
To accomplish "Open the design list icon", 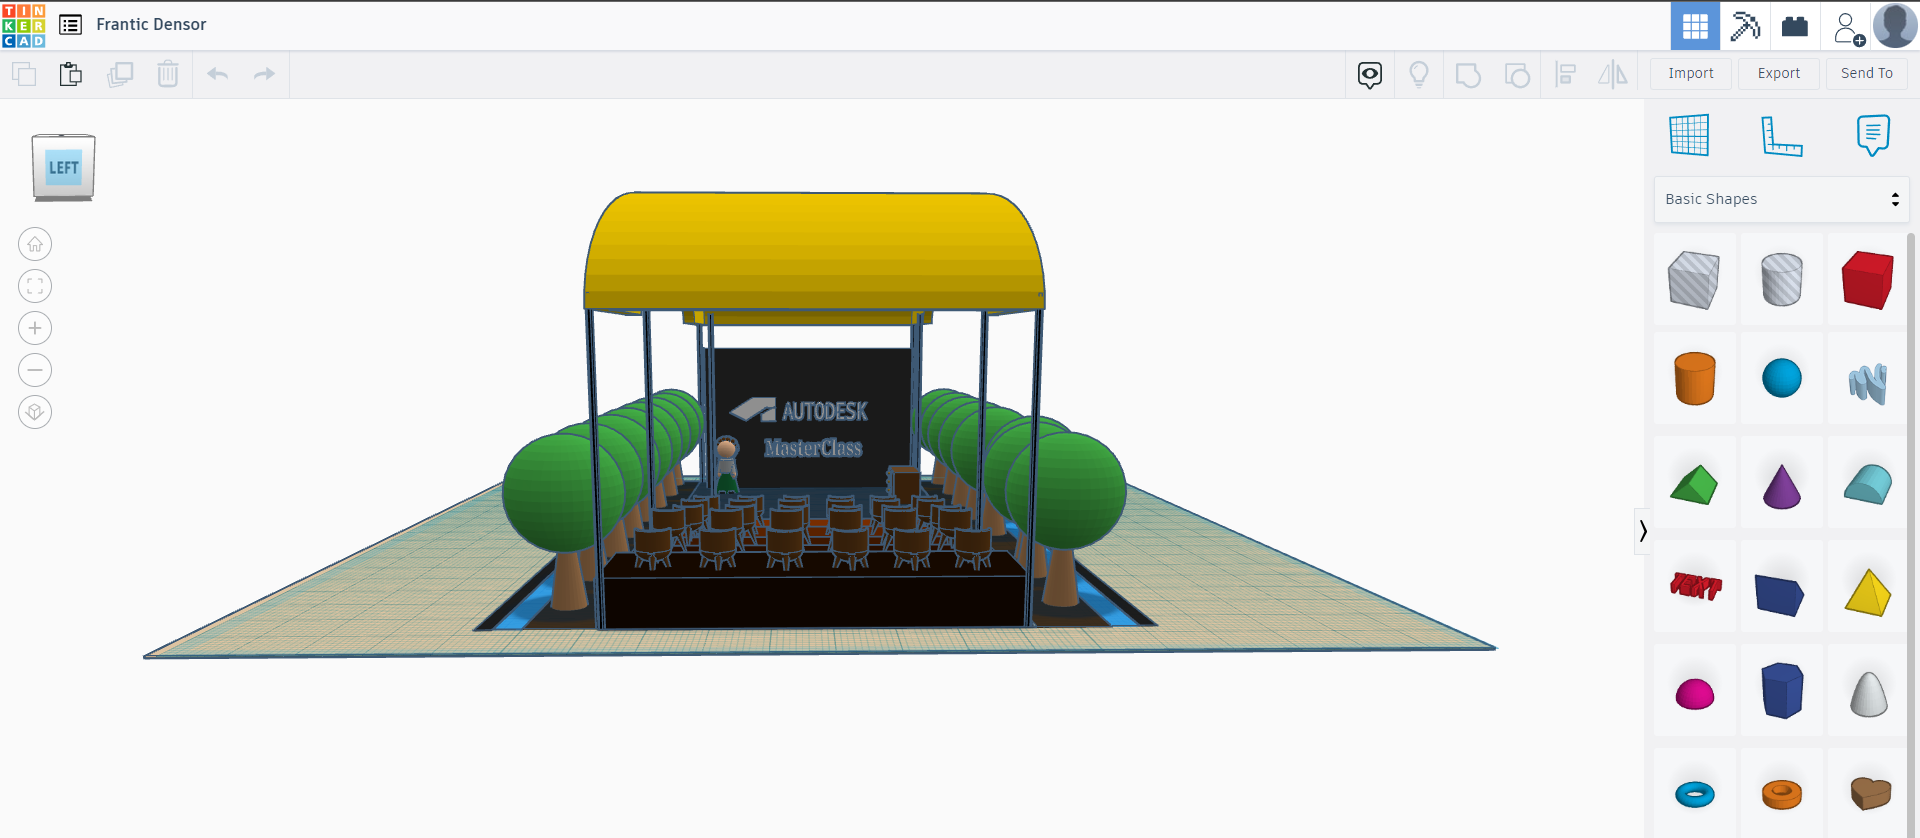I will [x=70, y=25].
